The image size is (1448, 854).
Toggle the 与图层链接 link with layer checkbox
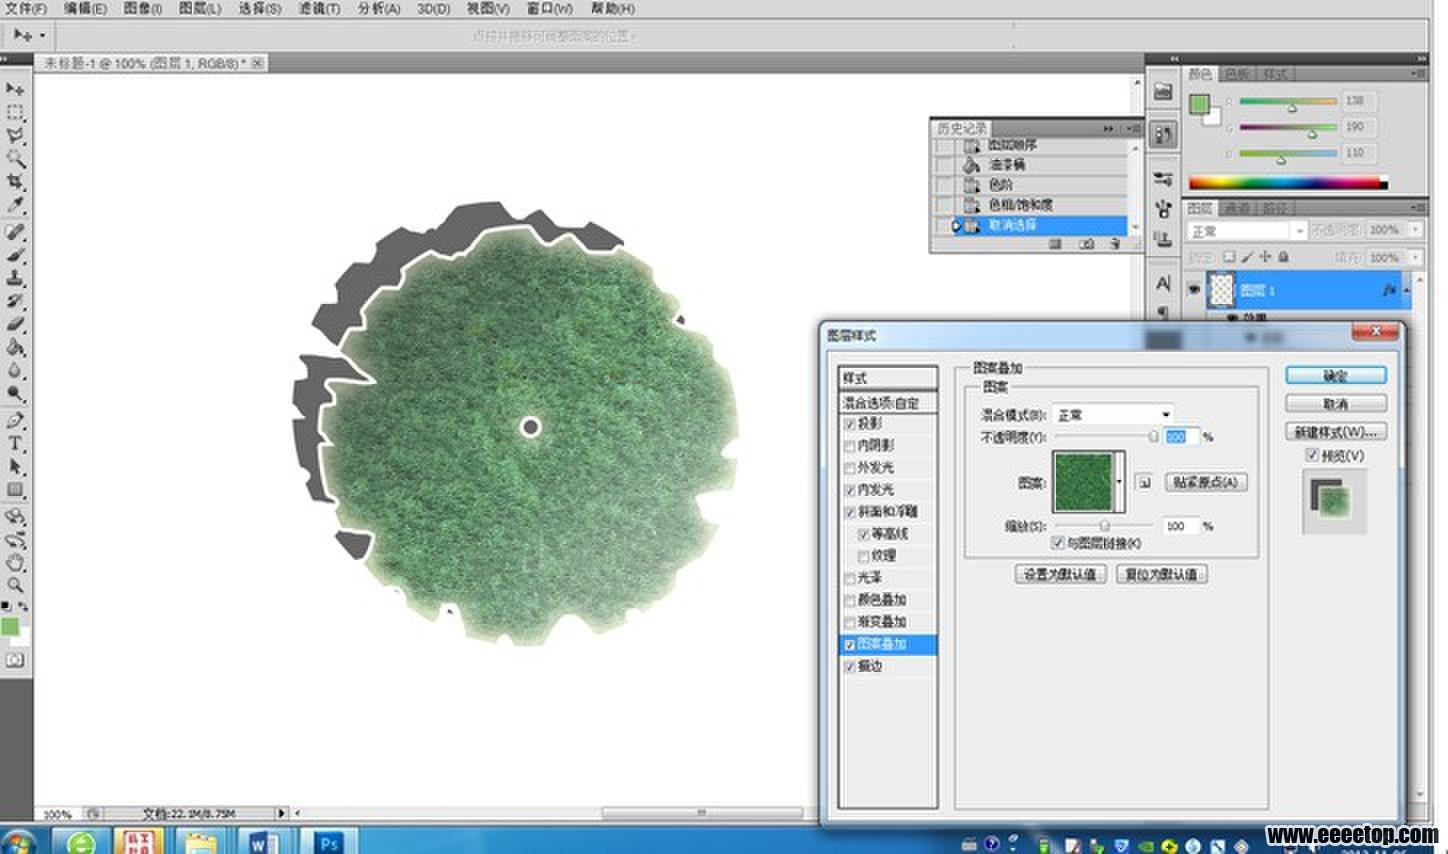(x=1058, y=543)
